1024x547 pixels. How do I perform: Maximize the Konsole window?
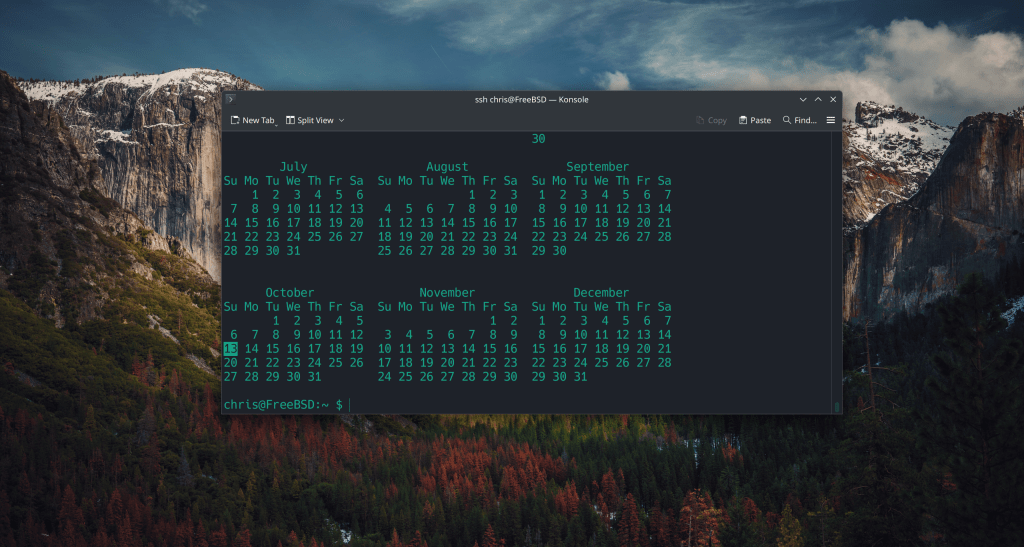[818, 100]
